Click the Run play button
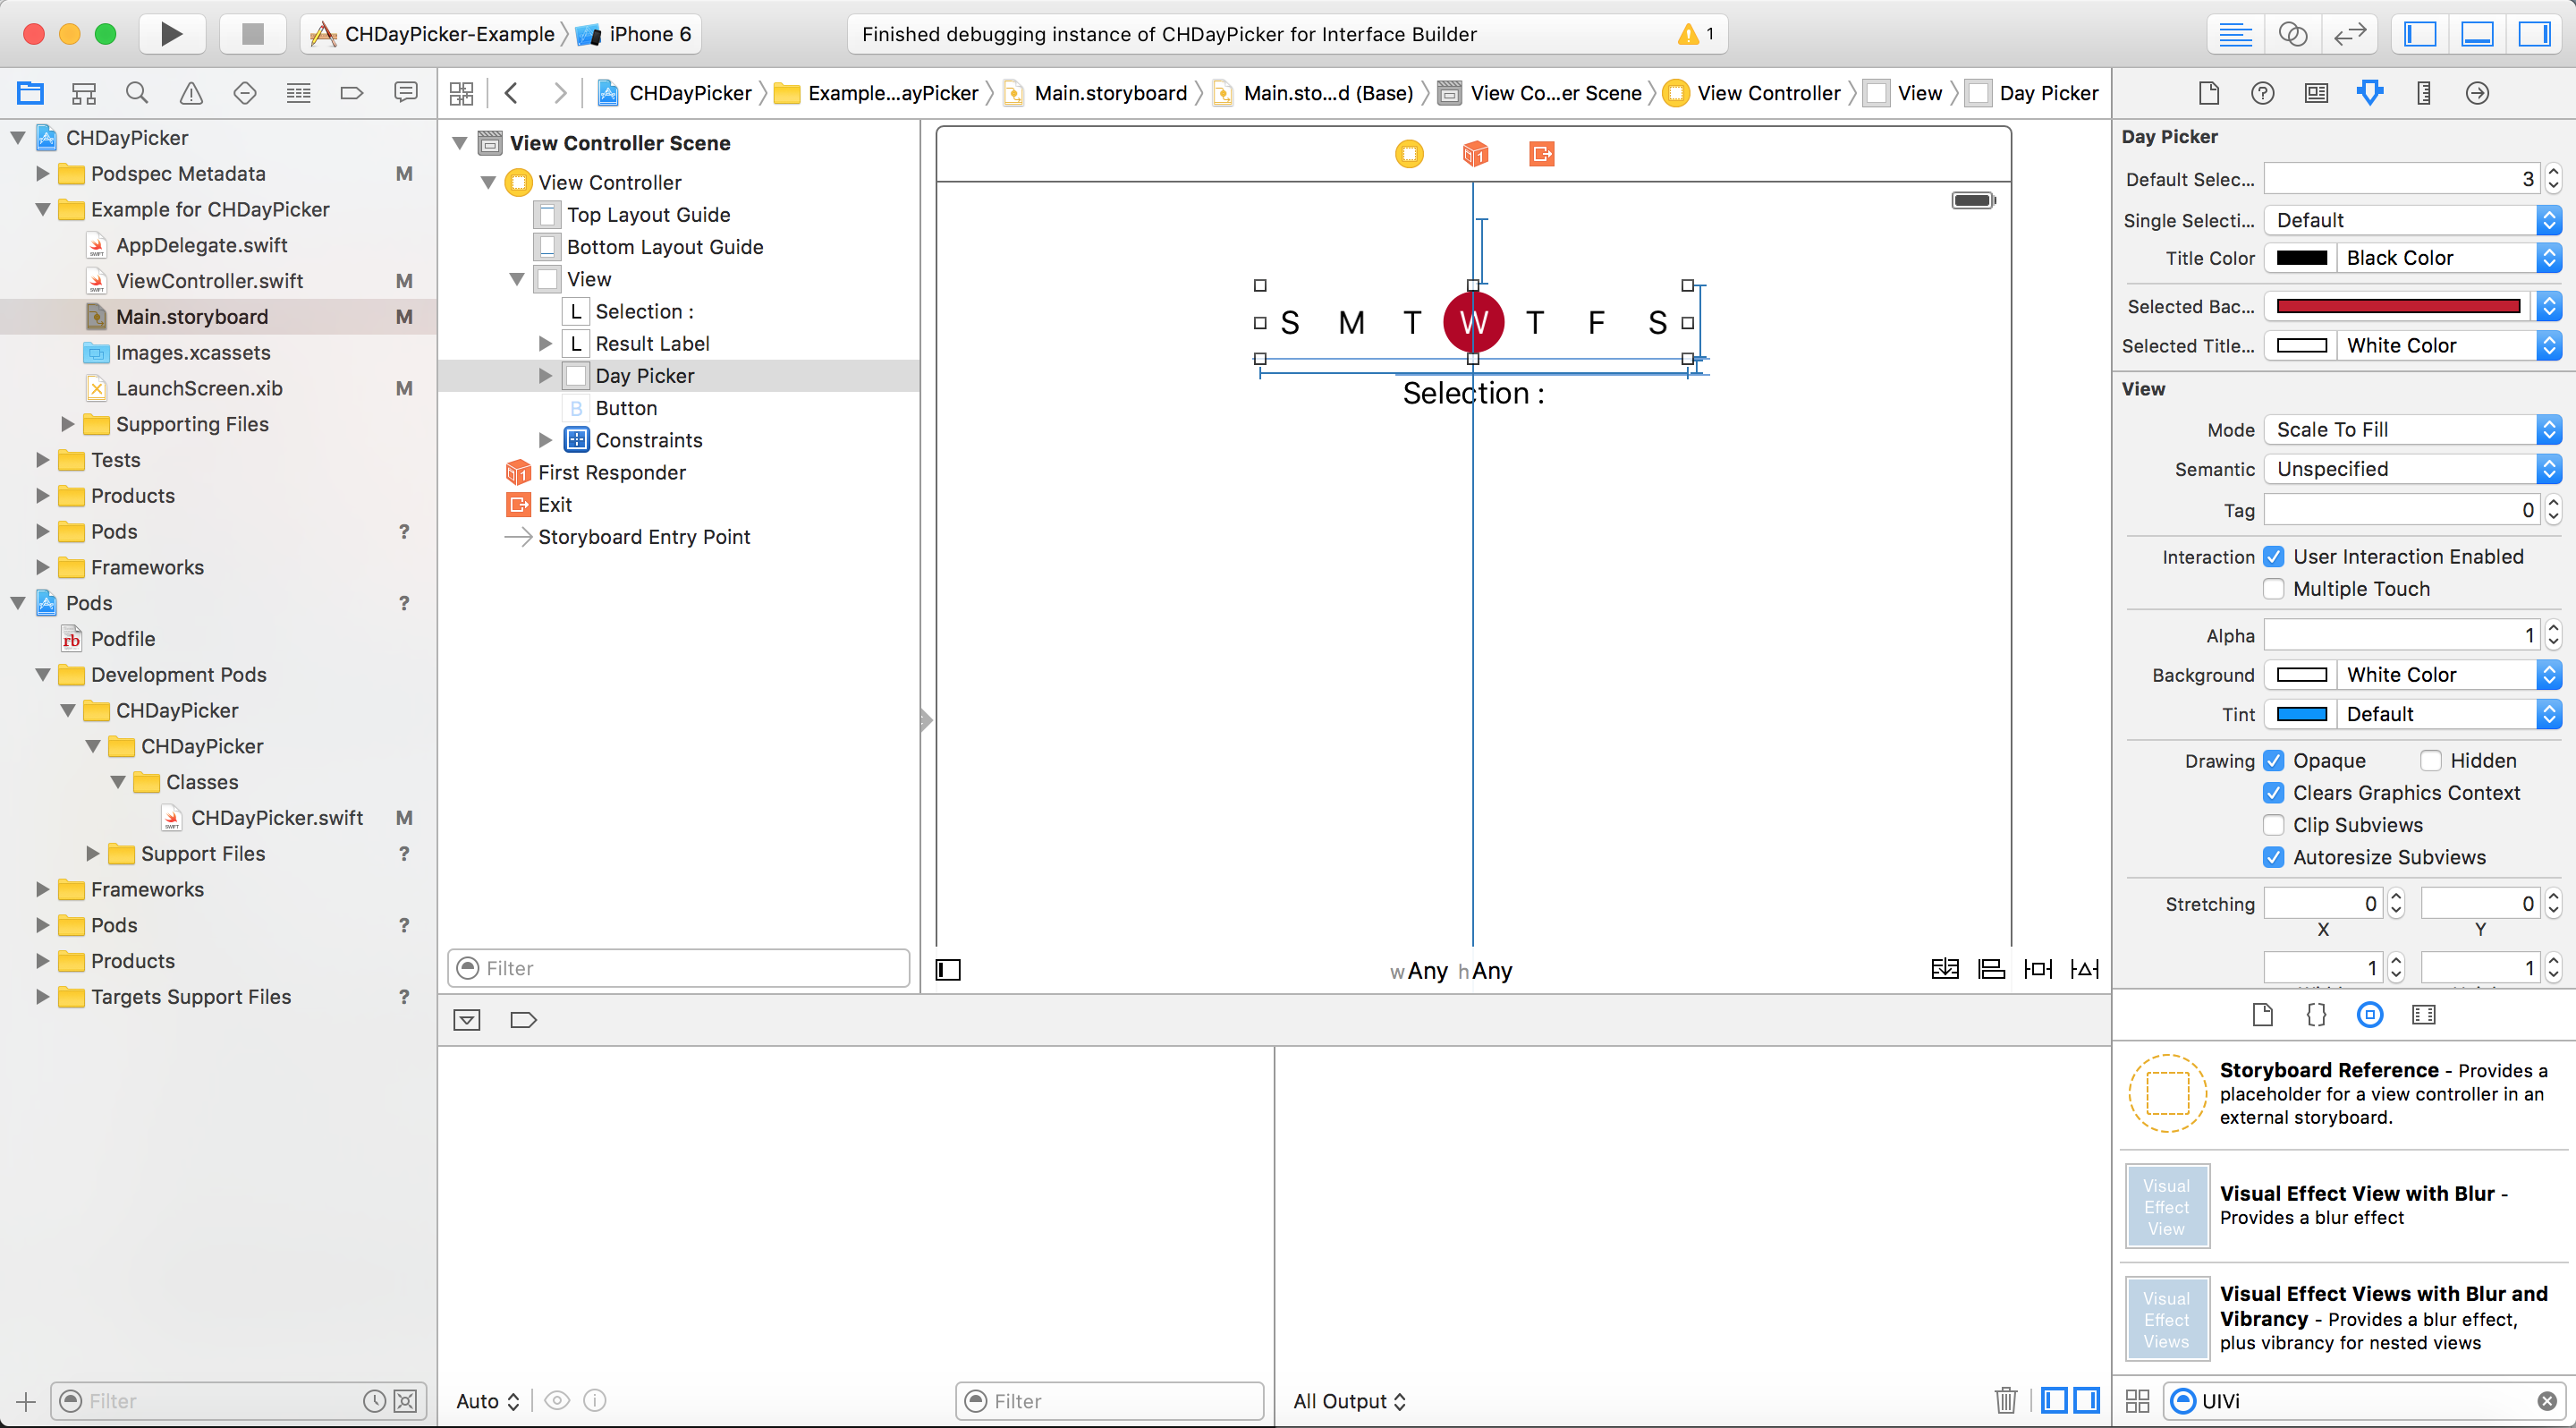The image size is (2576, 1428). click(x=171, y=34)
